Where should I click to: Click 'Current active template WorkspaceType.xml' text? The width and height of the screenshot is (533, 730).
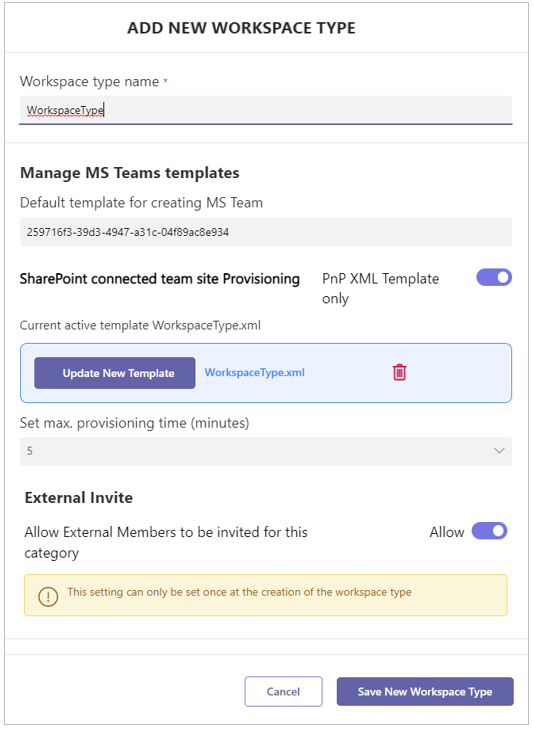(x=140, y=325)
